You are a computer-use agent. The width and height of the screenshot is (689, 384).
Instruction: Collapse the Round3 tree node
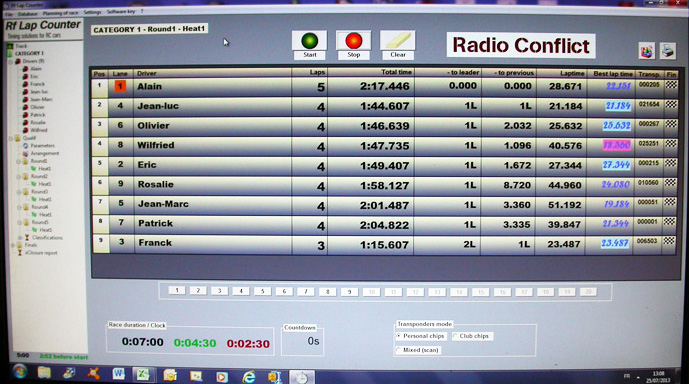point(19,192)
